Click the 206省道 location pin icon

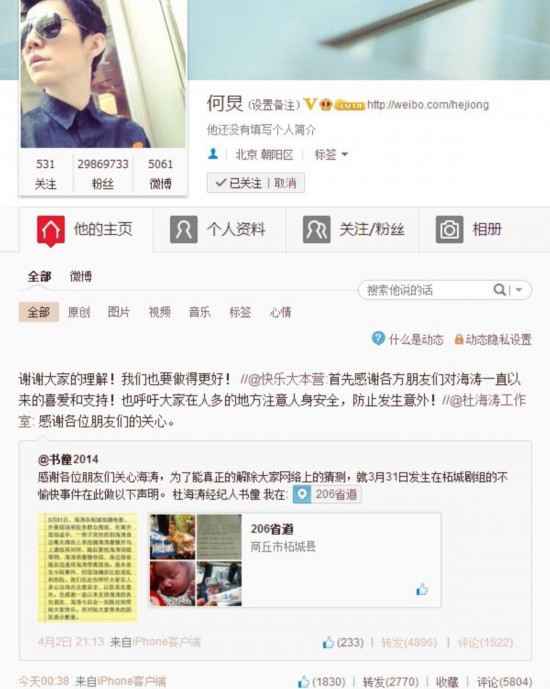302,494
